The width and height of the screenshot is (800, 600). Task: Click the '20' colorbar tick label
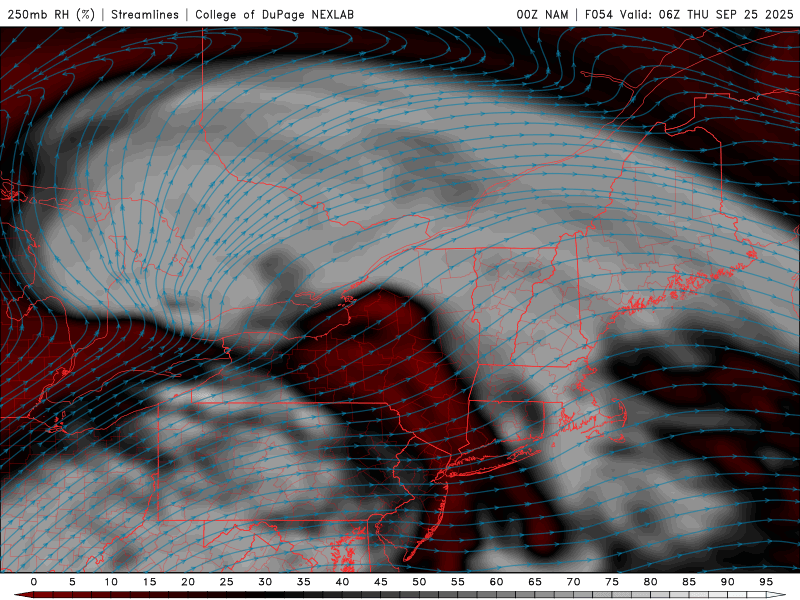click(188, 582)
